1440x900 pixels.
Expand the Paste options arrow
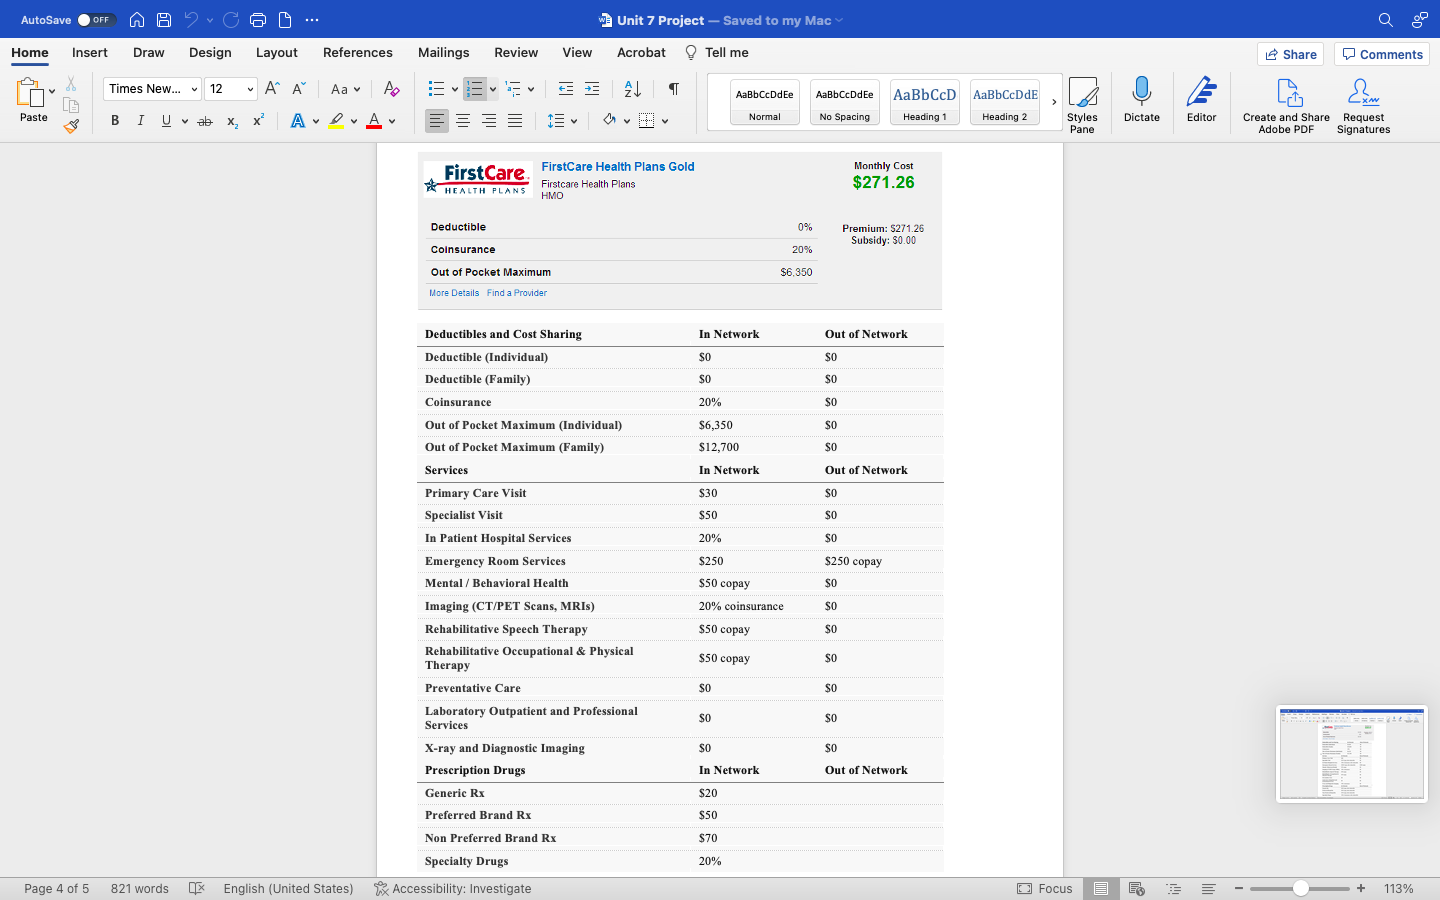coord(52,91)
